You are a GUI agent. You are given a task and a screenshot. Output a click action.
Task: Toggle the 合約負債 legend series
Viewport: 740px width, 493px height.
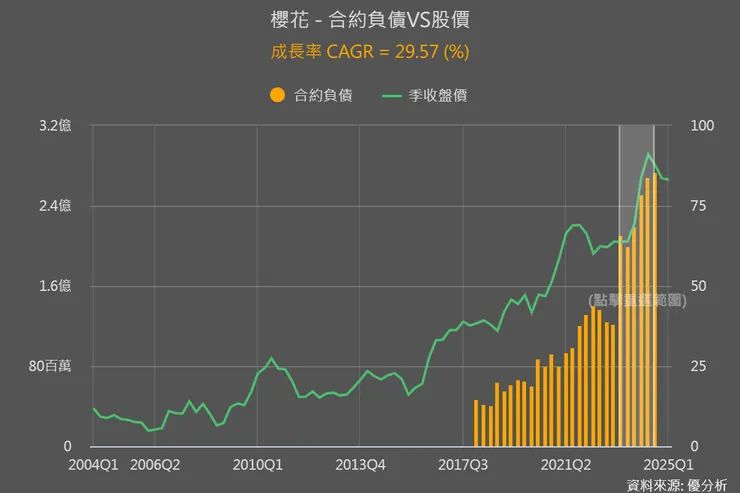click(x=311, y=95)
